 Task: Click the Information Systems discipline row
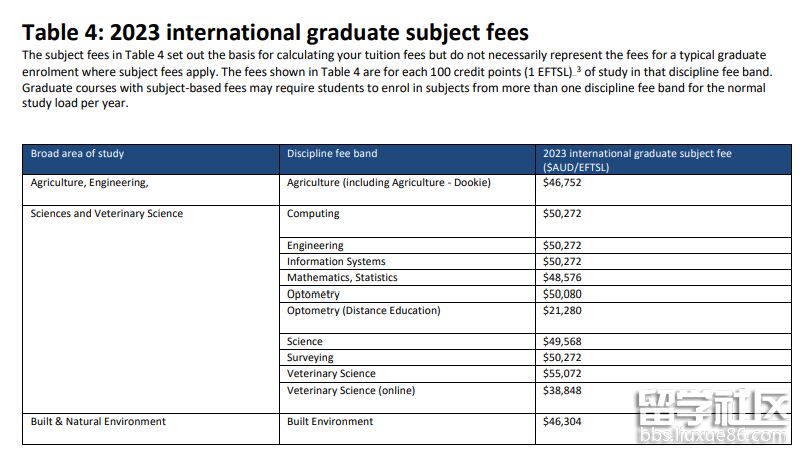[x=335, y=261]
